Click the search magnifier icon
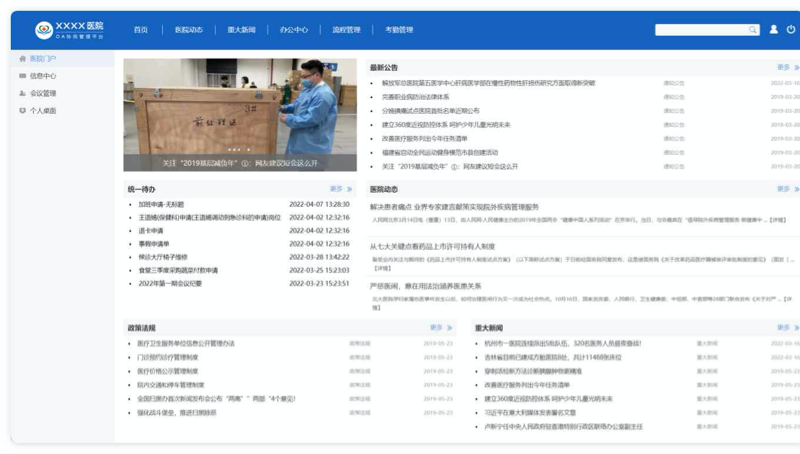800x454 pixels. [x=753, y=30]
